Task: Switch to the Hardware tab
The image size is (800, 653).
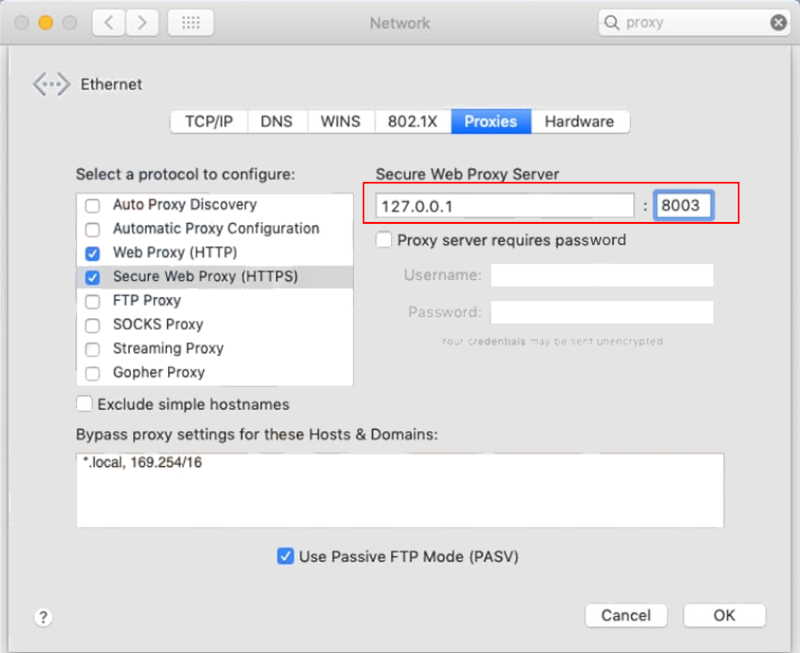Action: click(x=580, y=121)
